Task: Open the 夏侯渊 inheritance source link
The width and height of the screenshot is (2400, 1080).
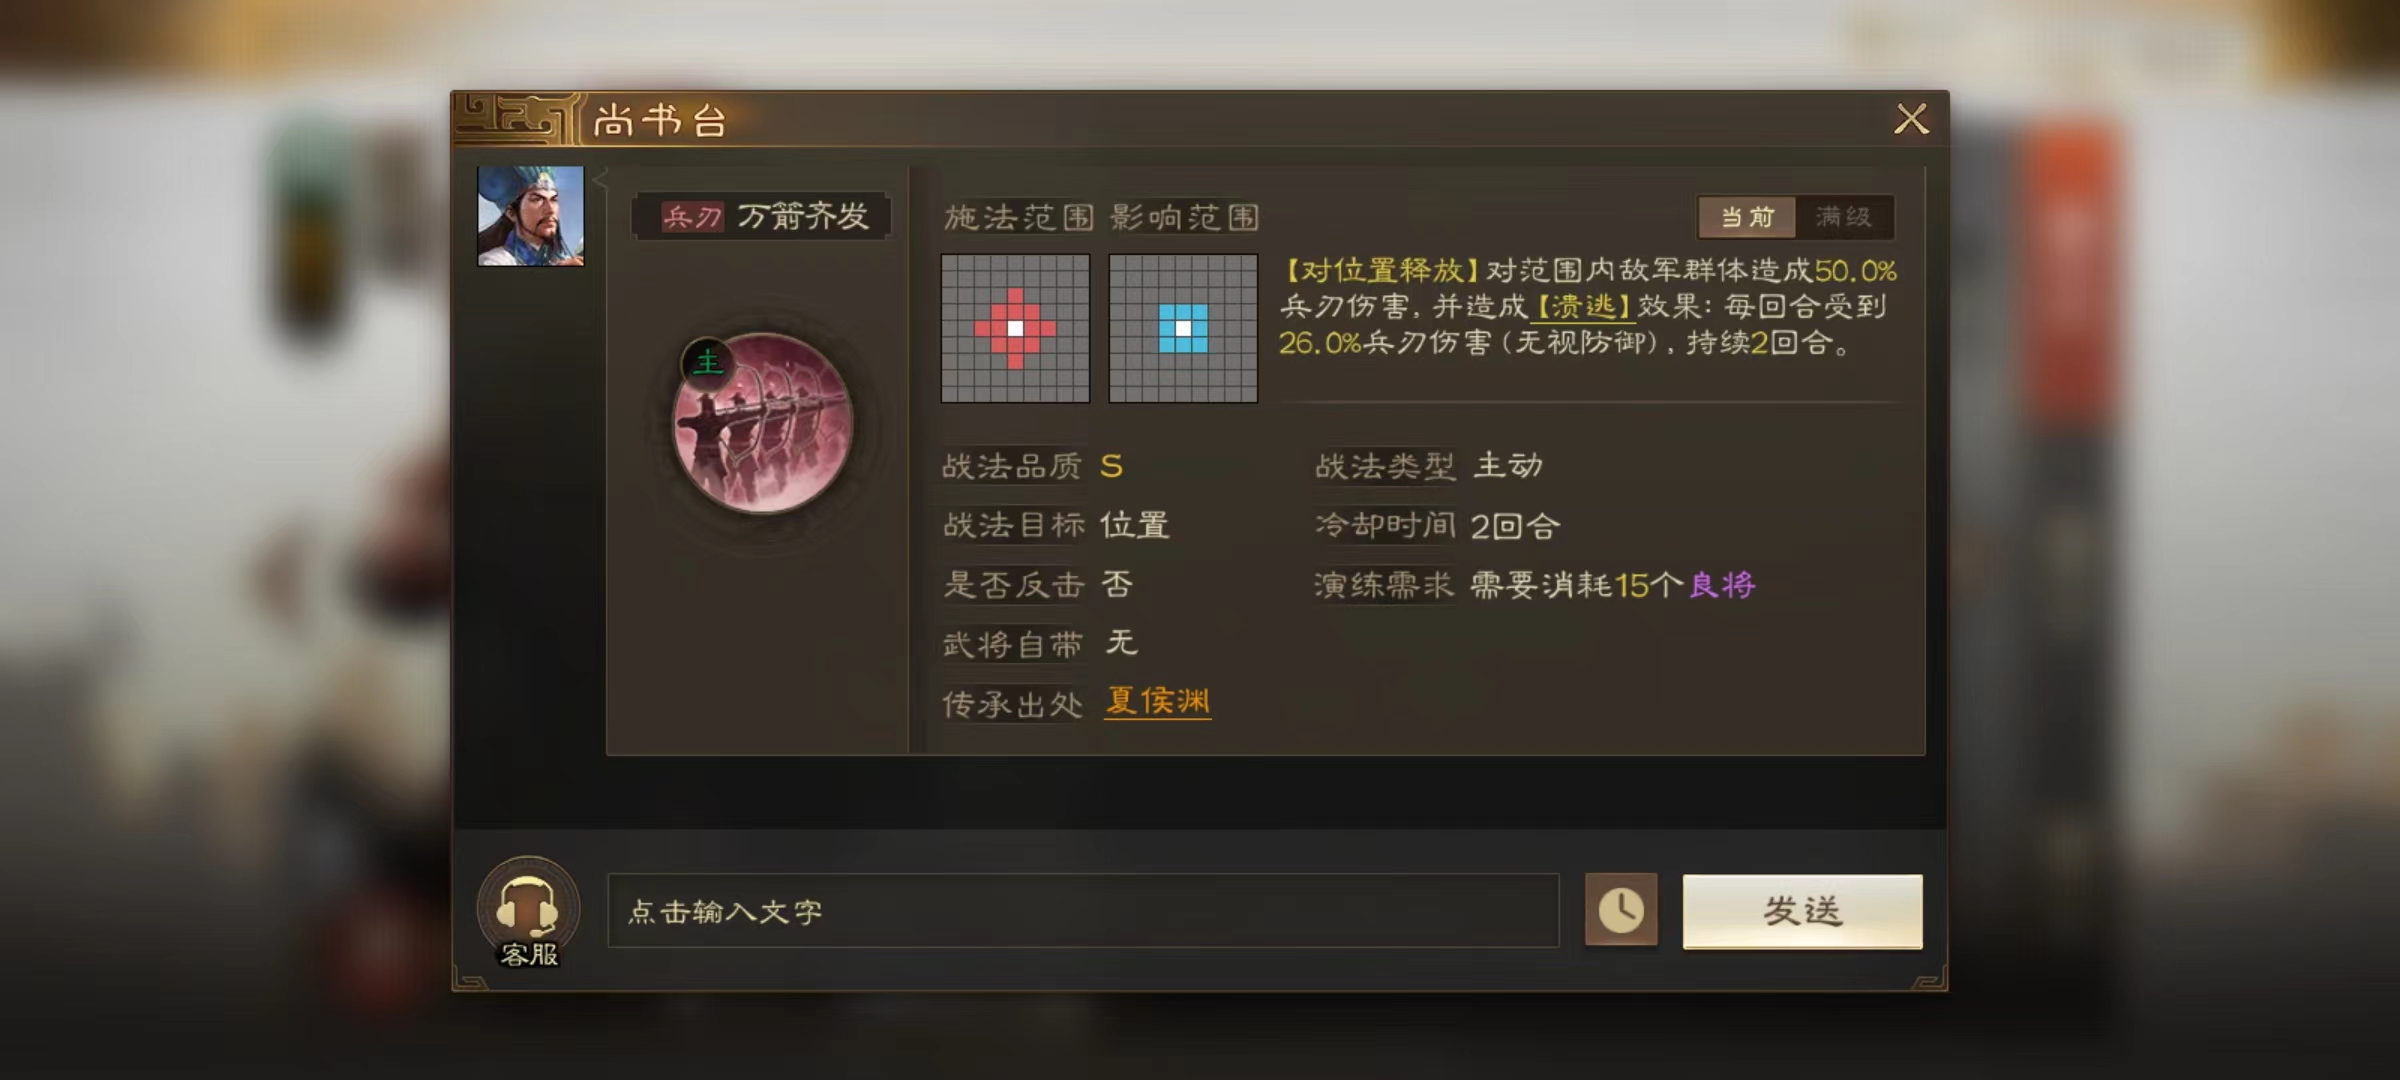Action: [x=1158, y=702]
